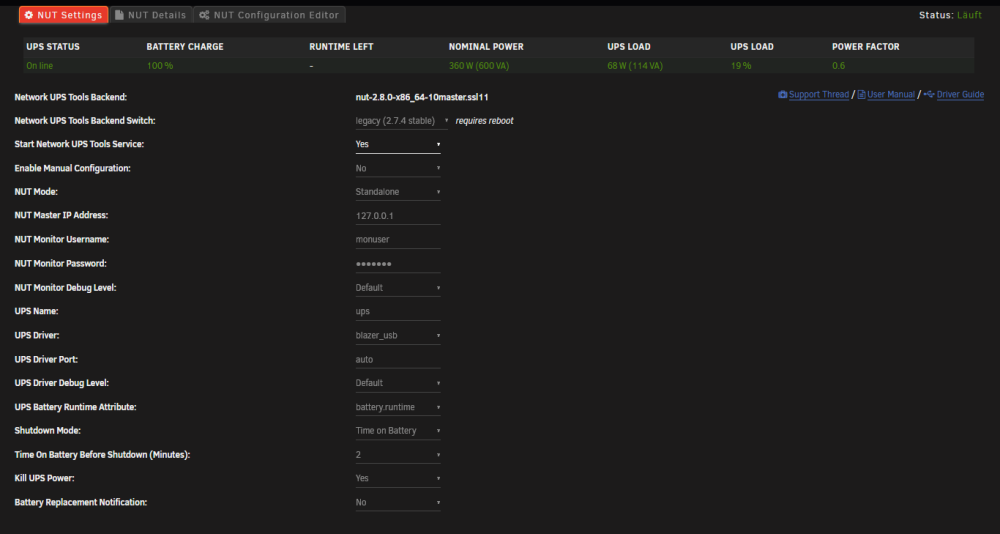Click the gear icon on NUT Settings tab

[29, 15]
